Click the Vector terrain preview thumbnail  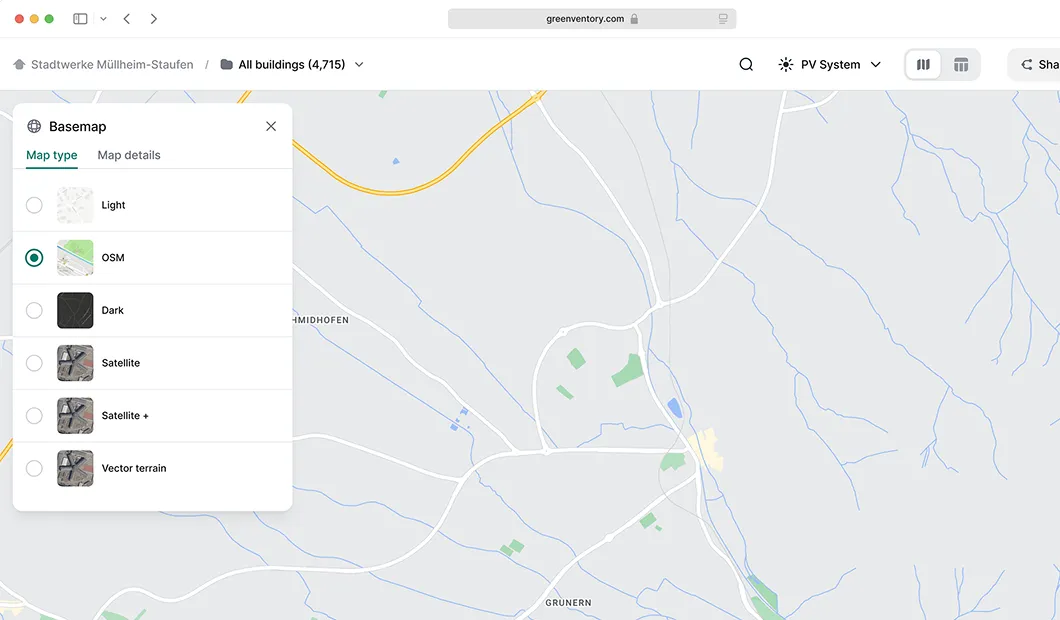[75, 468]
